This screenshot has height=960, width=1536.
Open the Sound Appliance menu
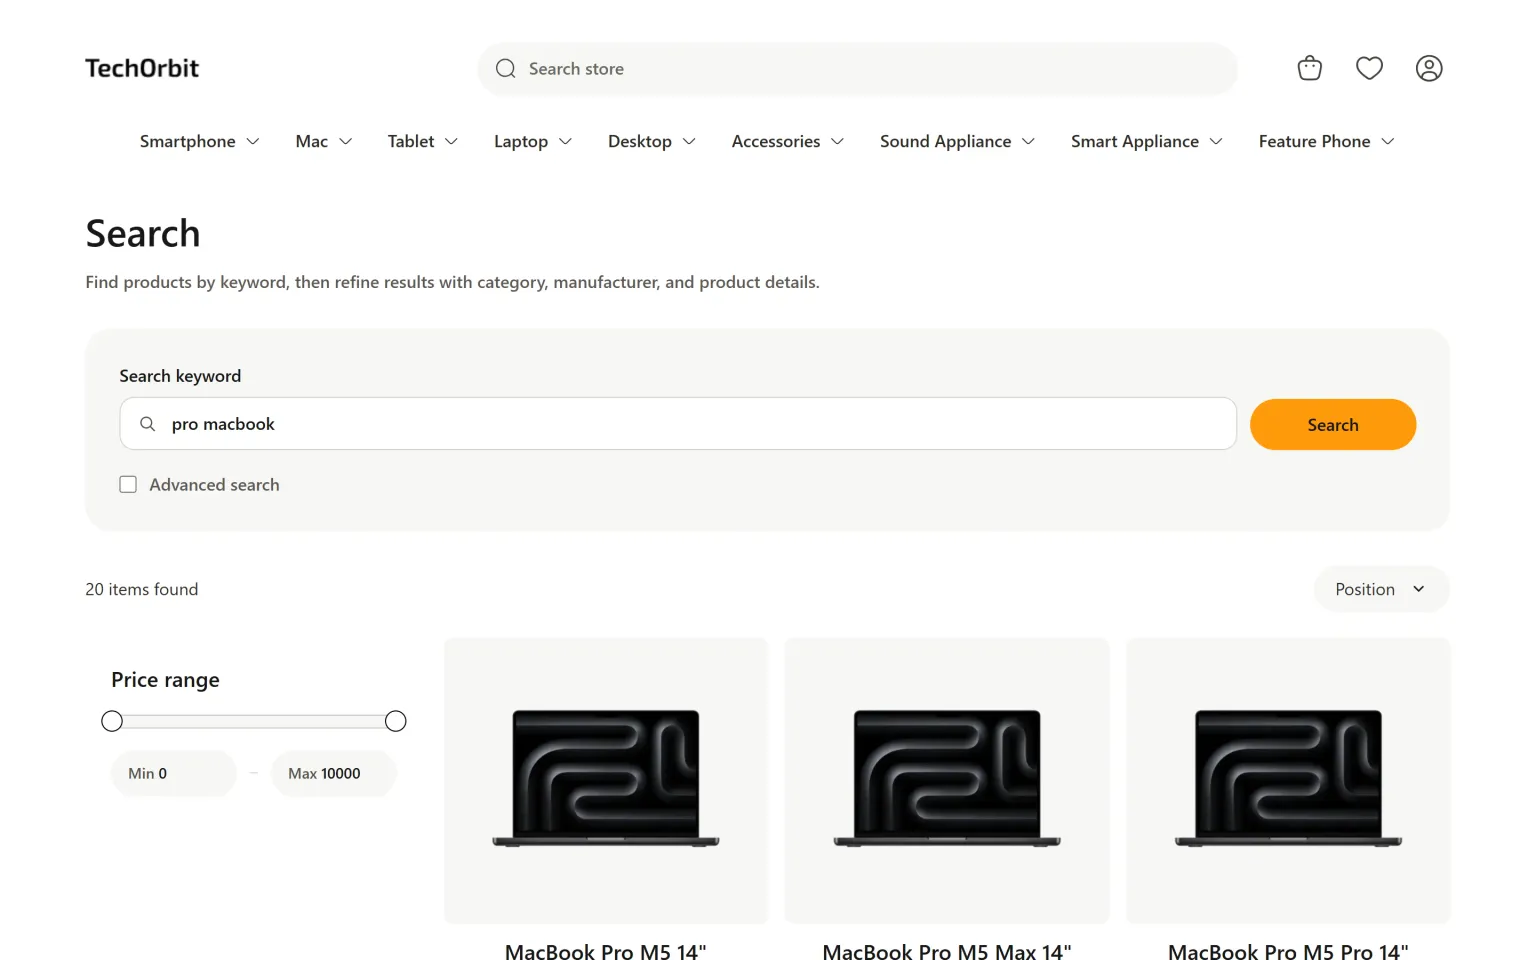pyautogui.click(x=957, y=141)
